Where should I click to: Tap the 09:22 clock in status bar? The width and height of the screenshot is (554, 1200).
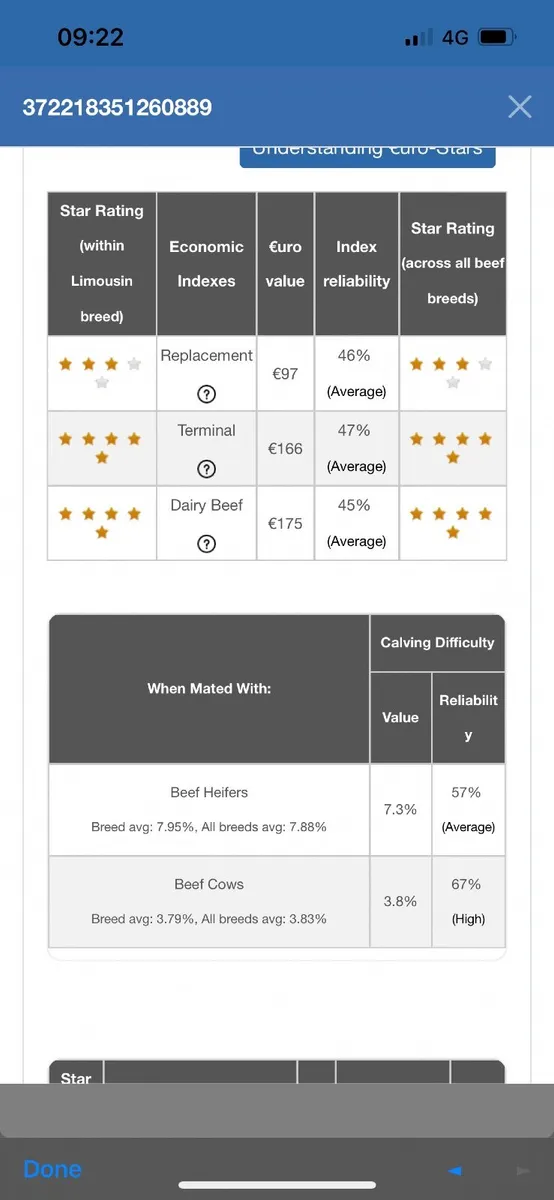91,38
